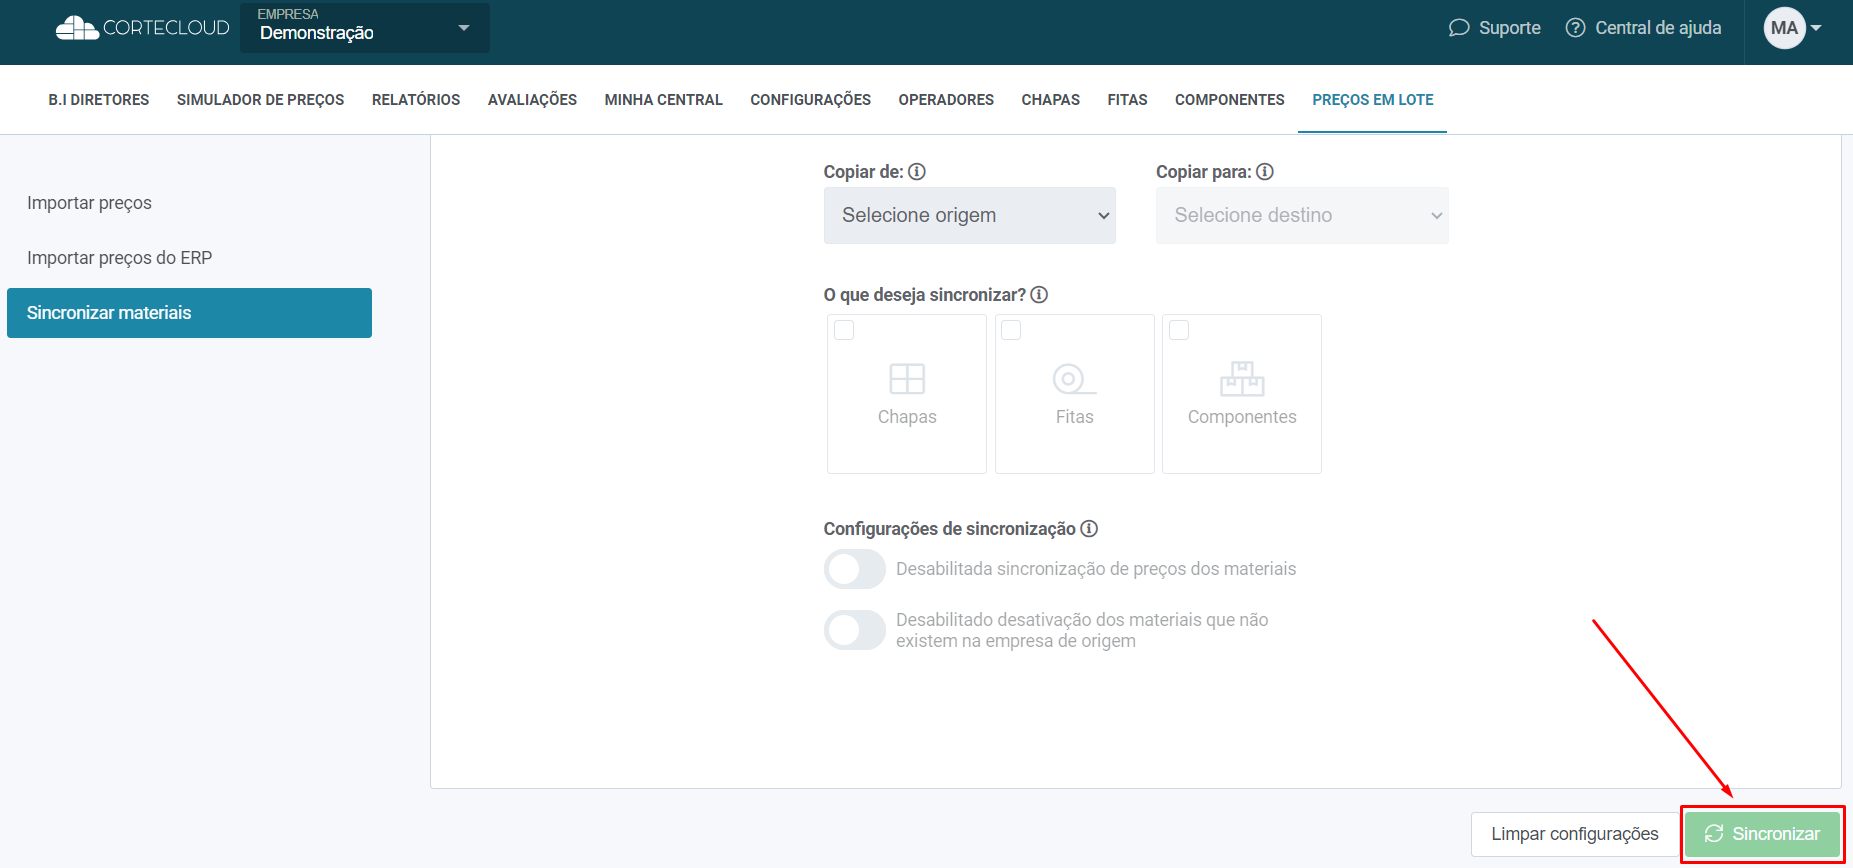This screenshot has height=868, width=1853.
Task: Select the Componentes material card
Action: (x=1242, y=394)
